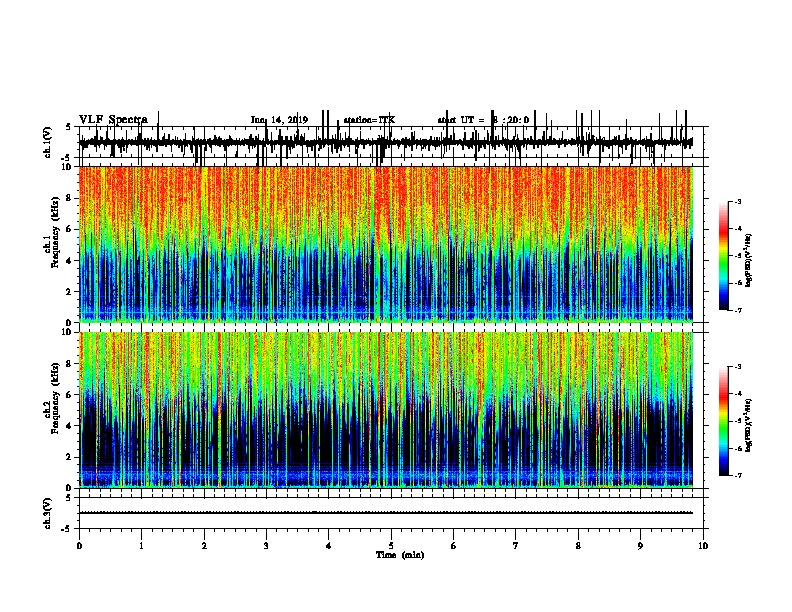Click time axis tick label "8"
This screenshot has height=612, width=792.
click(x=578, y=546)
